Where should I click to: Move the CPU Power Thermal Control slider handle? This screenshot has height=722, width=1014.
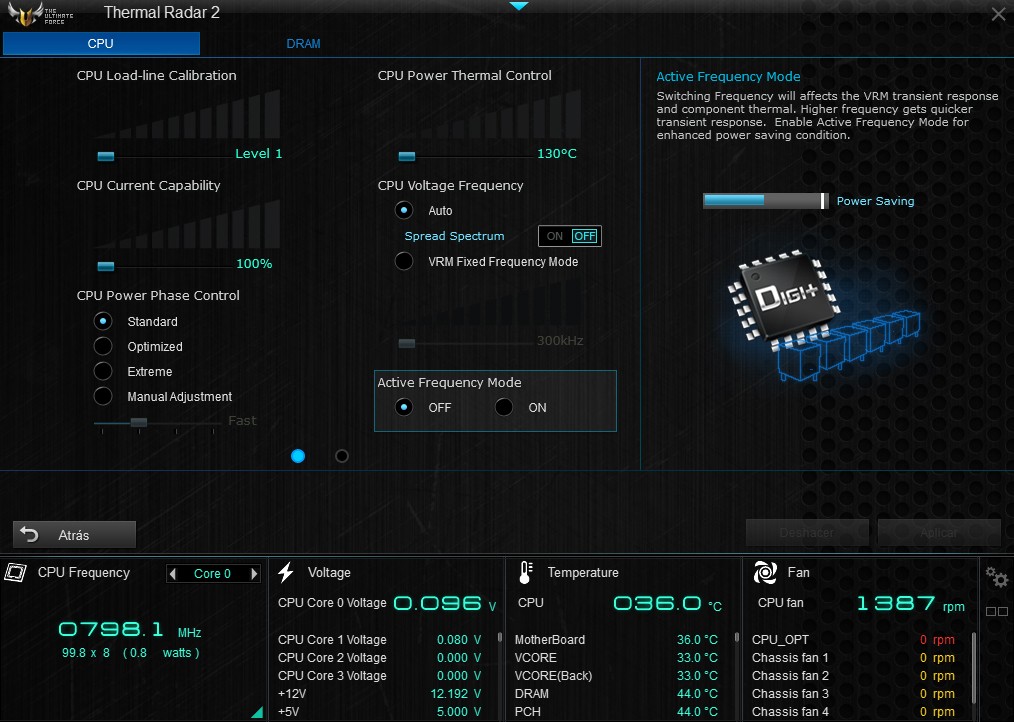pyautogui.click(x=407, y=156)
